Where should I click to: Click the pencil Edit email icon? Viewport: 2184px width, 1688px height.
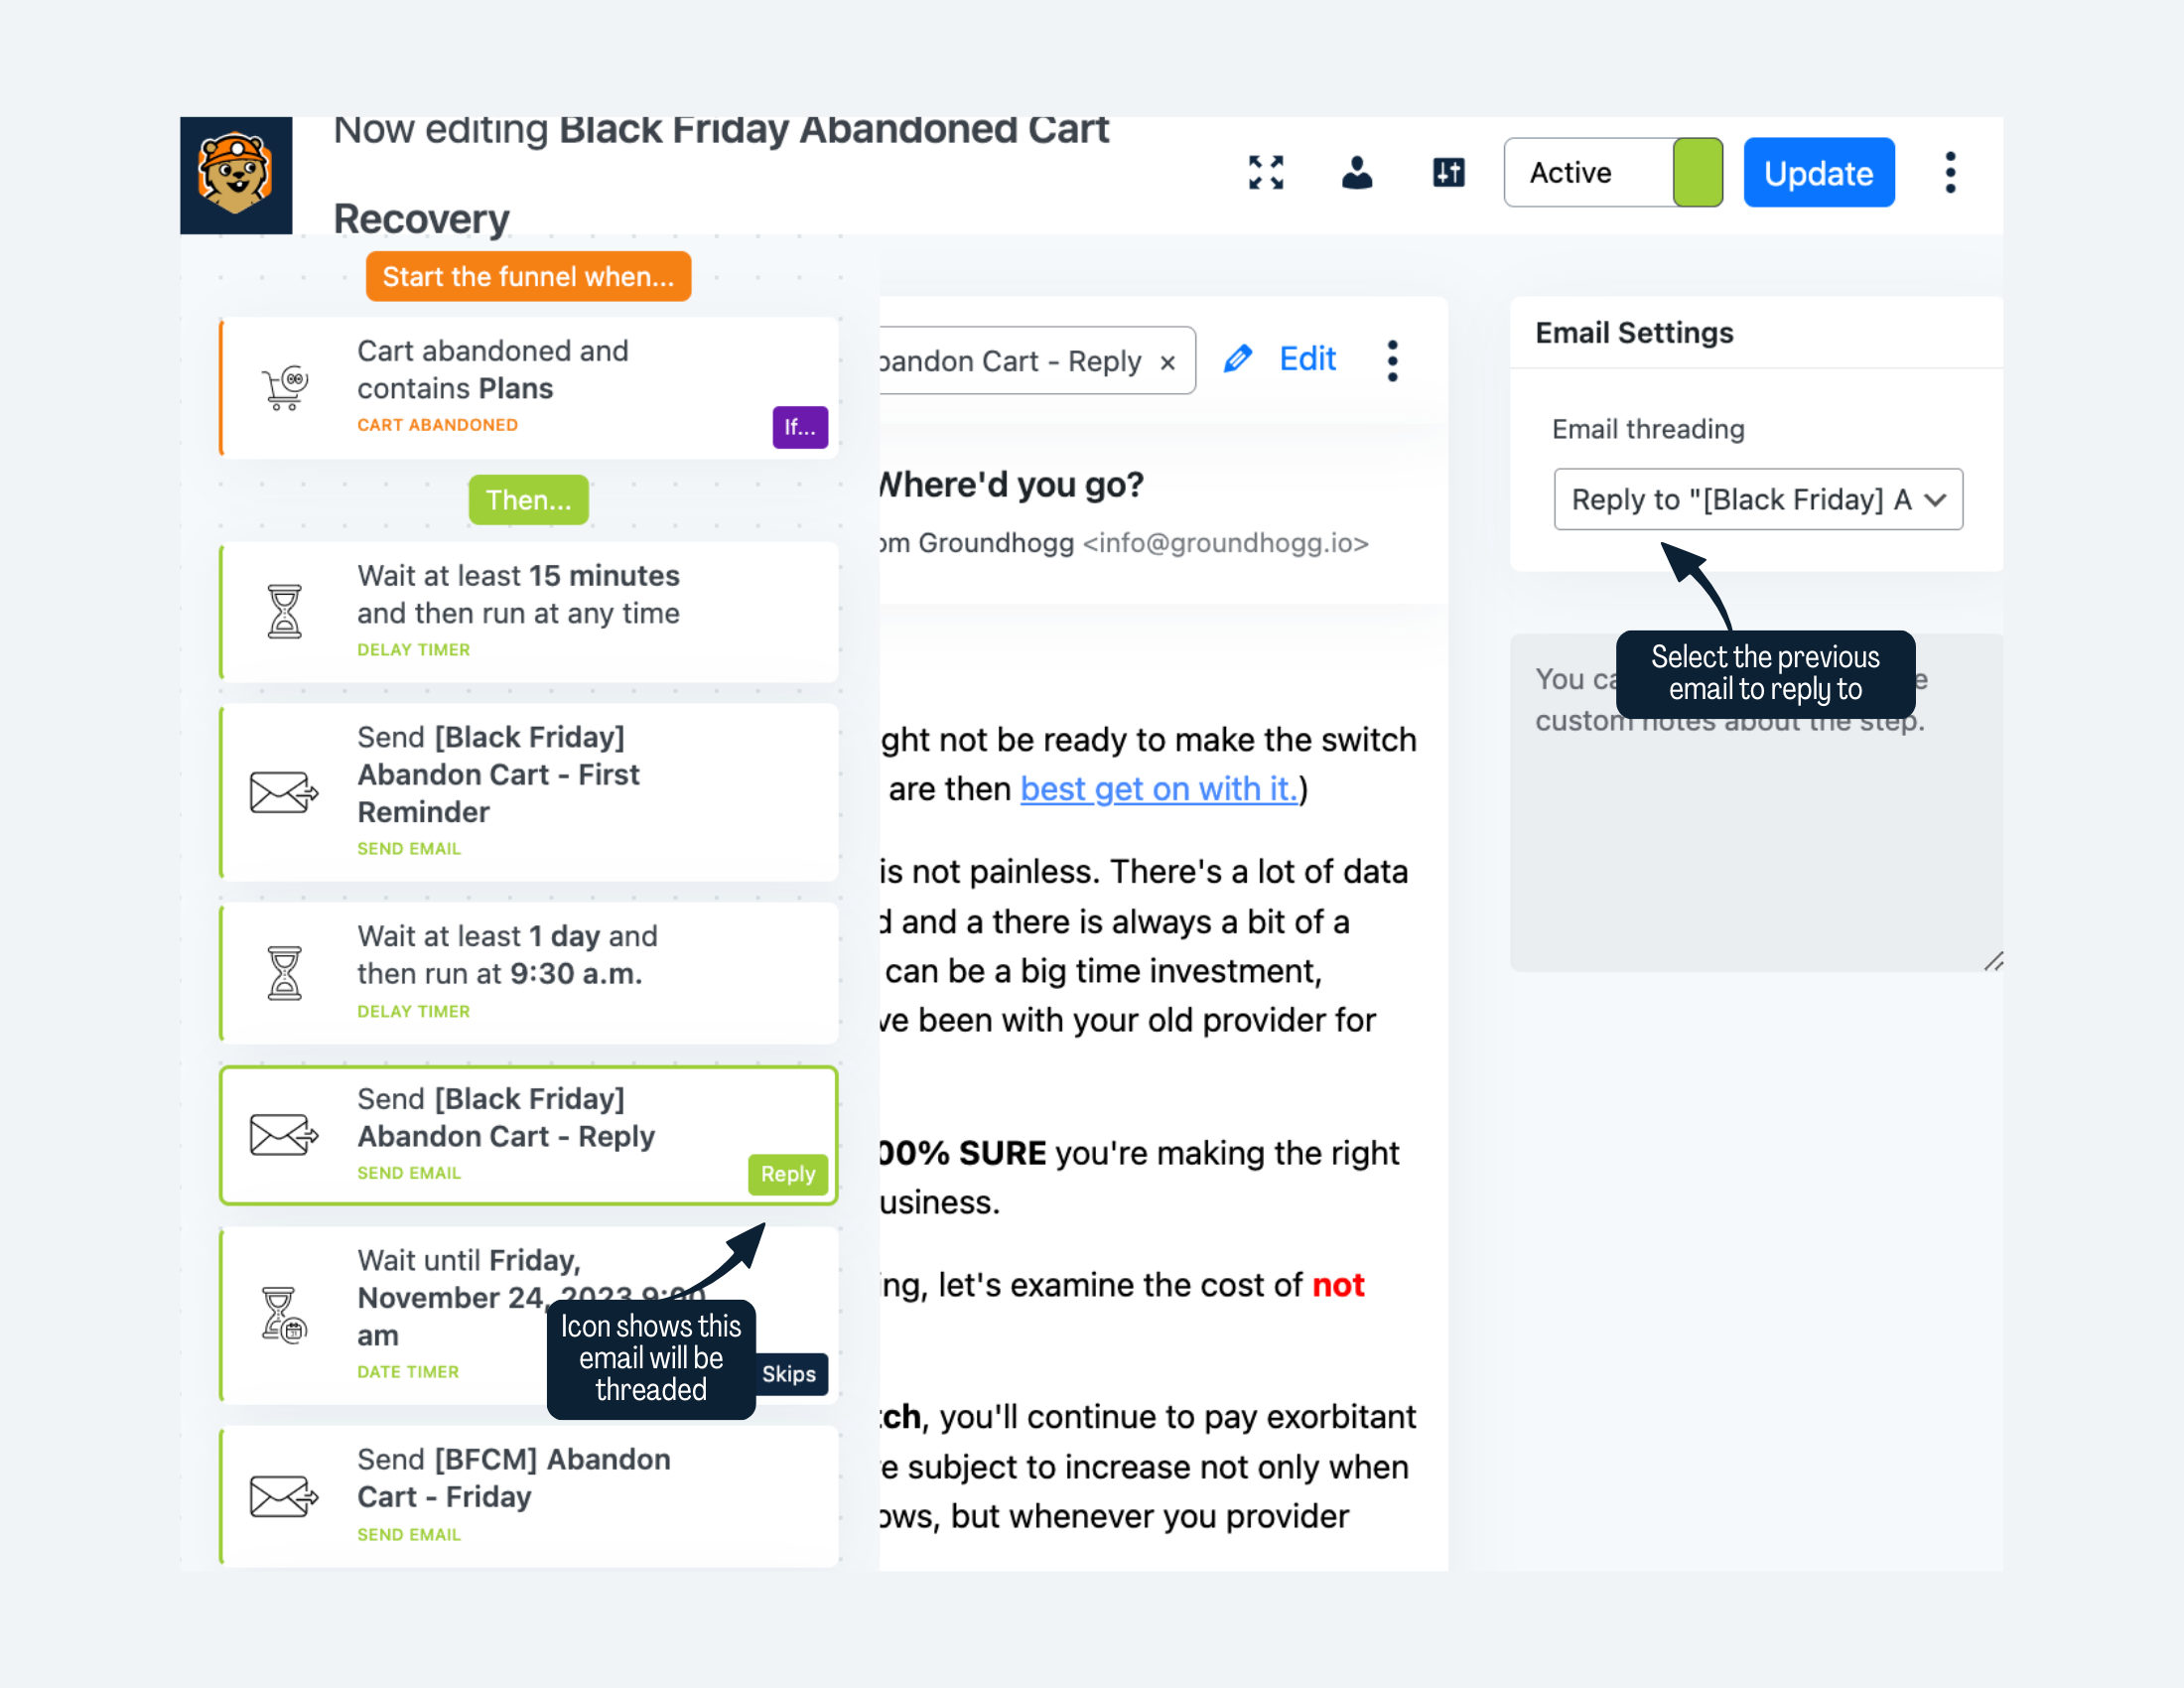click(x=1238, y=359)
